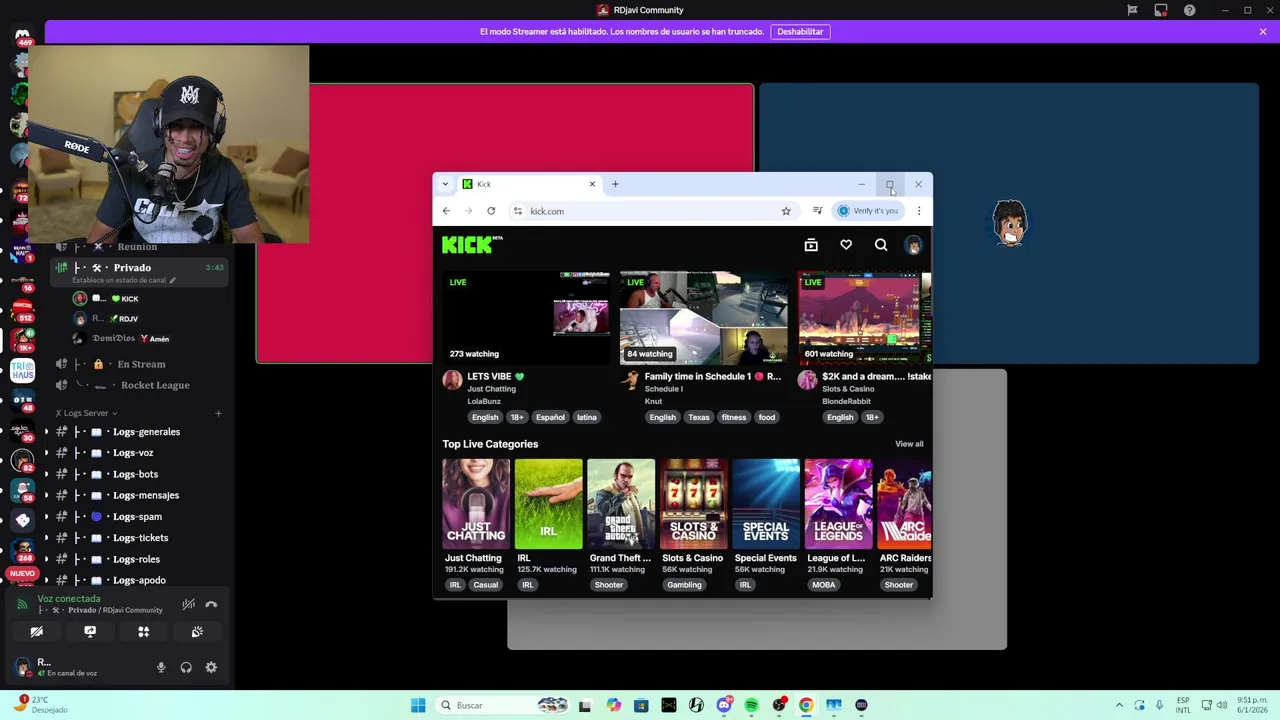1280x720 pixels.
Task: Click the Texas stream tag
Action: click(699, 417)
